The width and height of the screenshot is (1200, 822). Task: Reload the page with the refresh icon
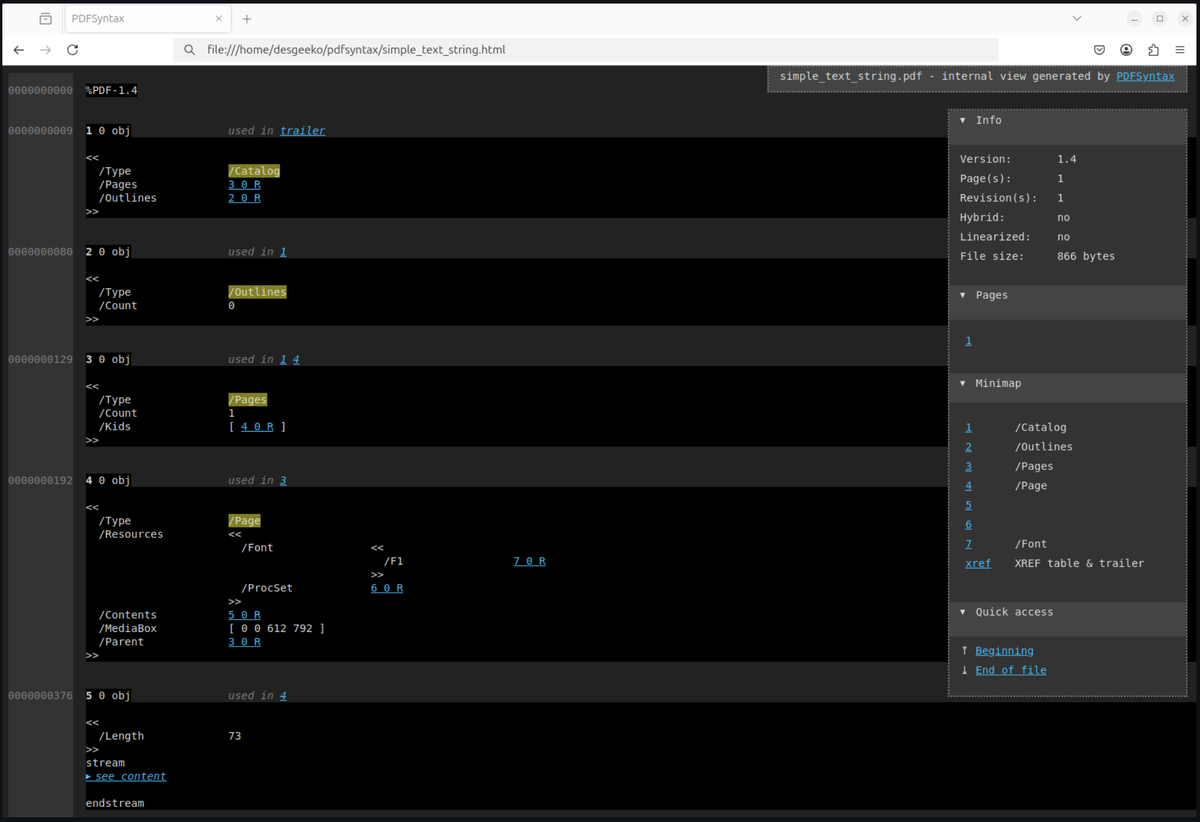coord(73,49)
